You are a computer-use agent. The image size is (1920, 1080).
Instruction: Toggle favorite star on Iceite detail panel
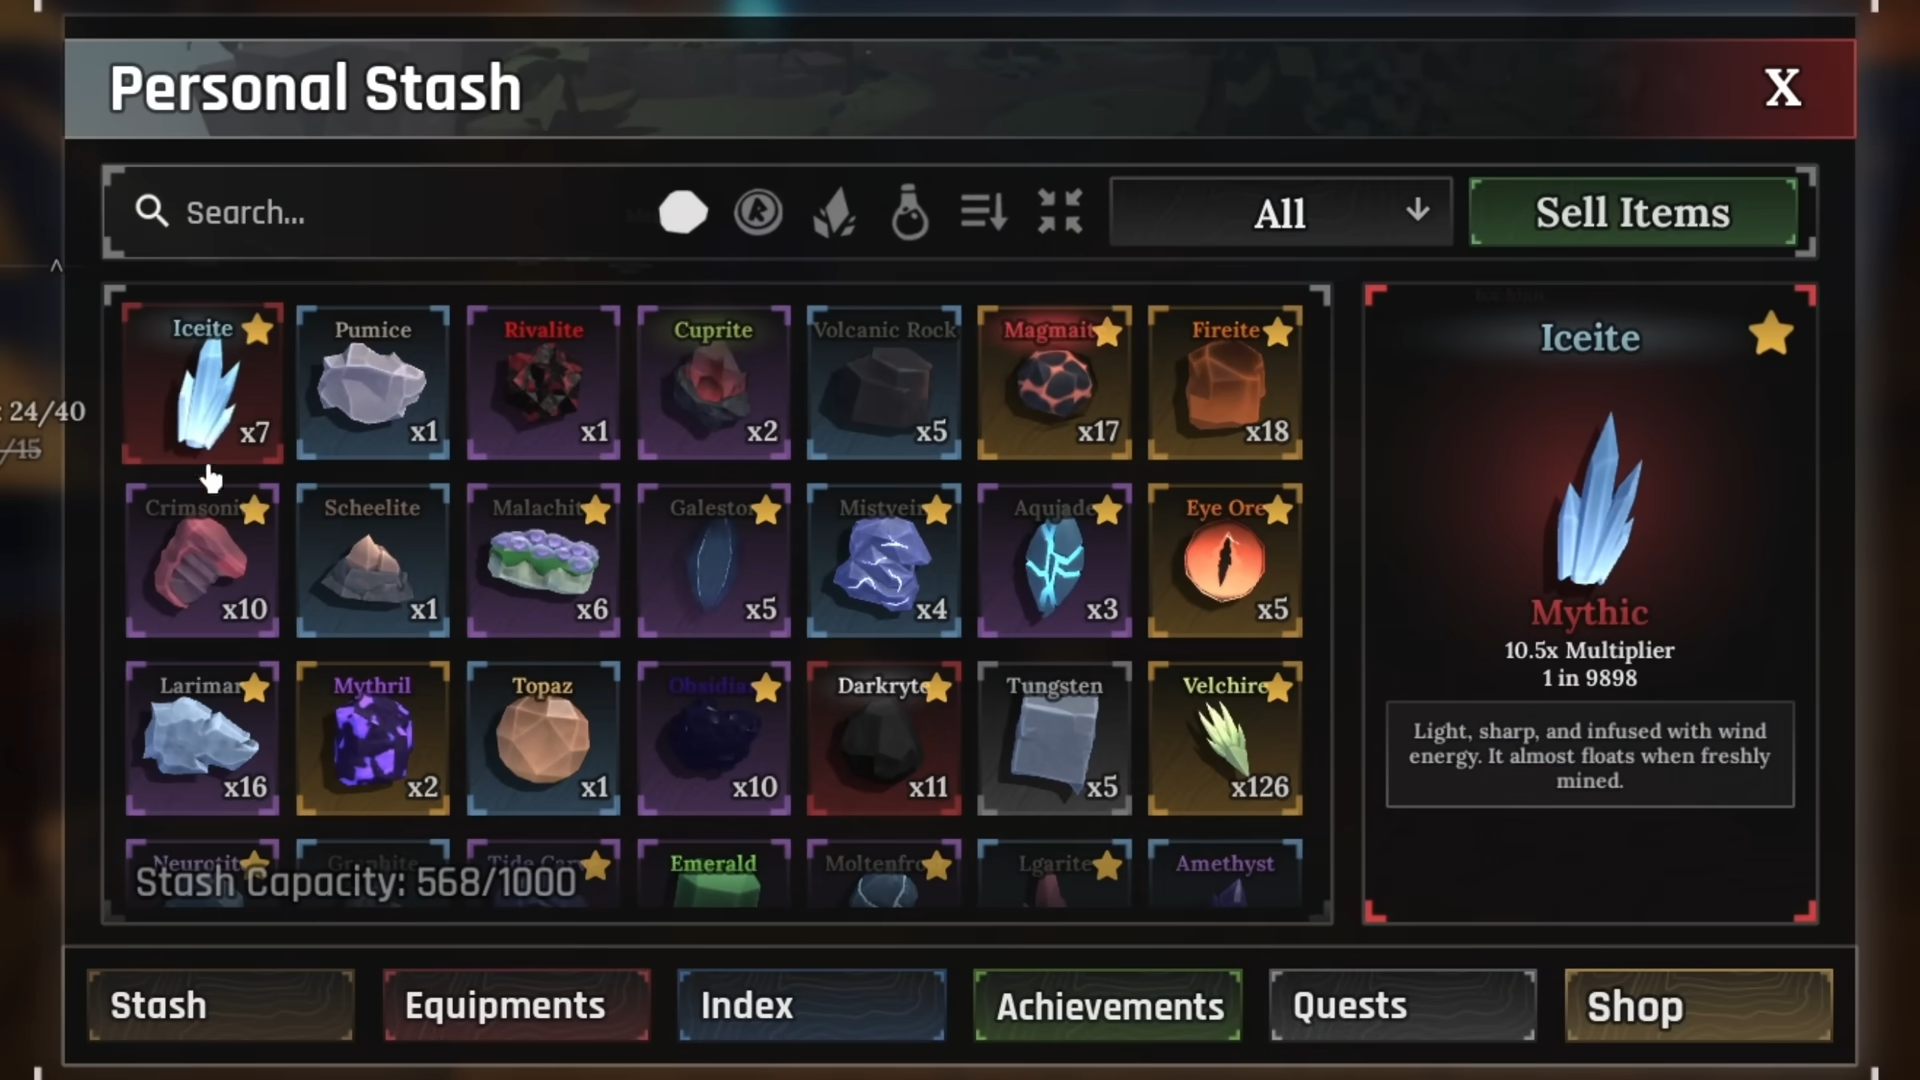pyautogui.click(x=1771, y=334)
